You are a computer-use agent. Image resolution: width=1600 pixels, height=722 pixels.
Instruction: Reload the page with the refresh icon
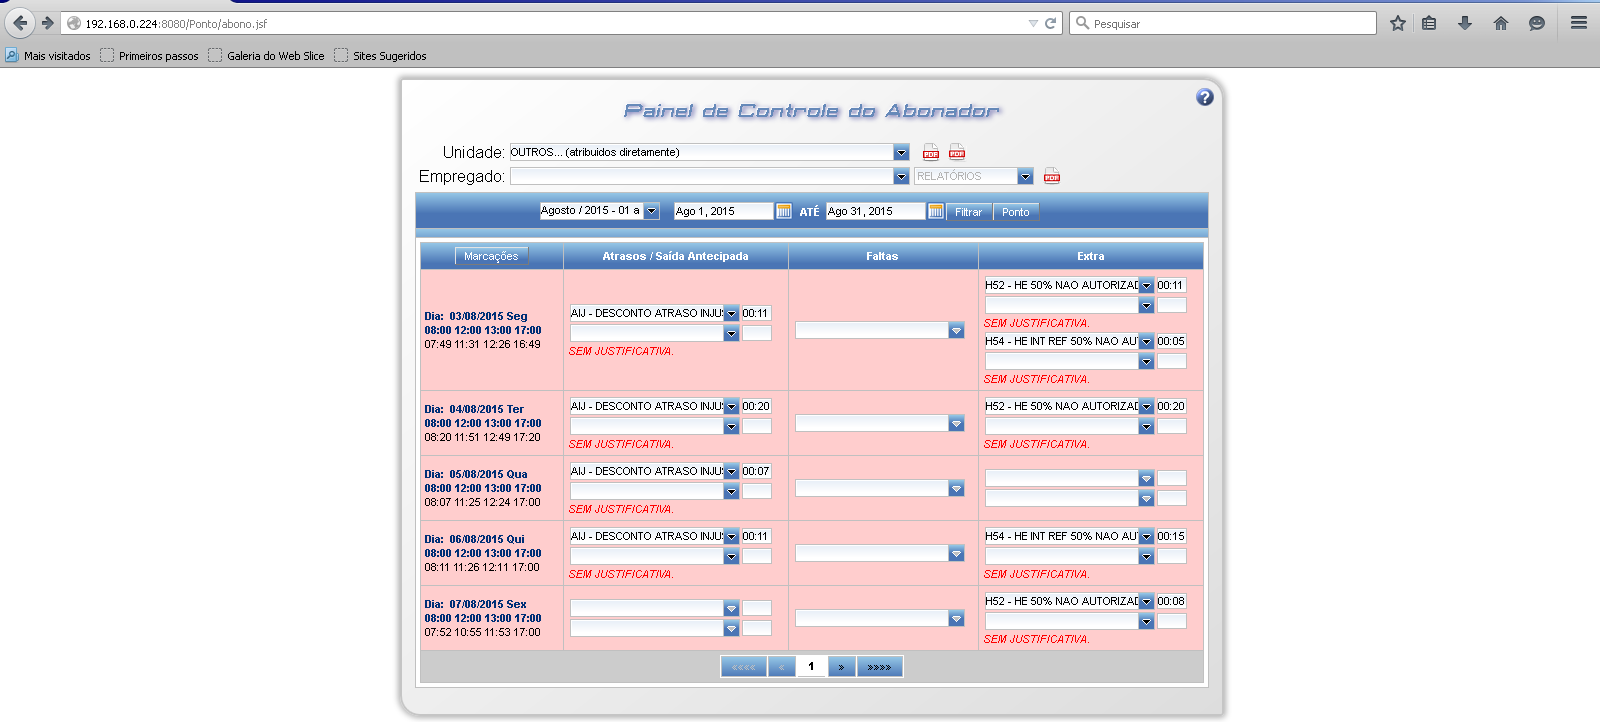pos(1050,23)
